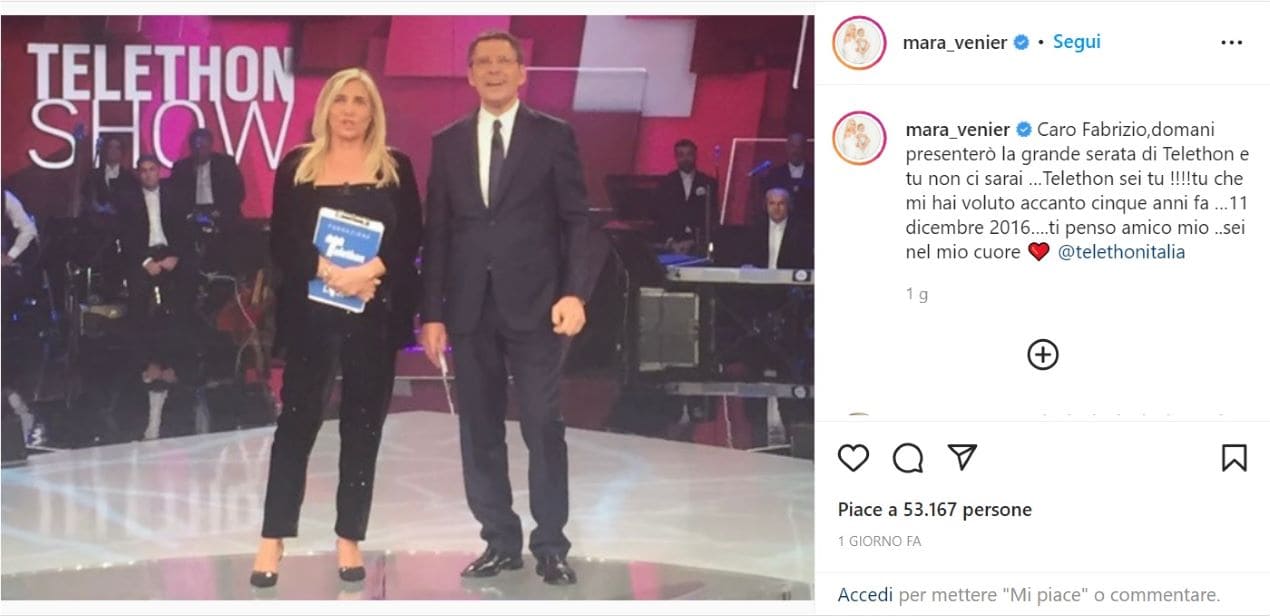The height and width of the screenshot is (616, 1270).
Task: Follow the account via Segui
Action: coord(1076,43)
